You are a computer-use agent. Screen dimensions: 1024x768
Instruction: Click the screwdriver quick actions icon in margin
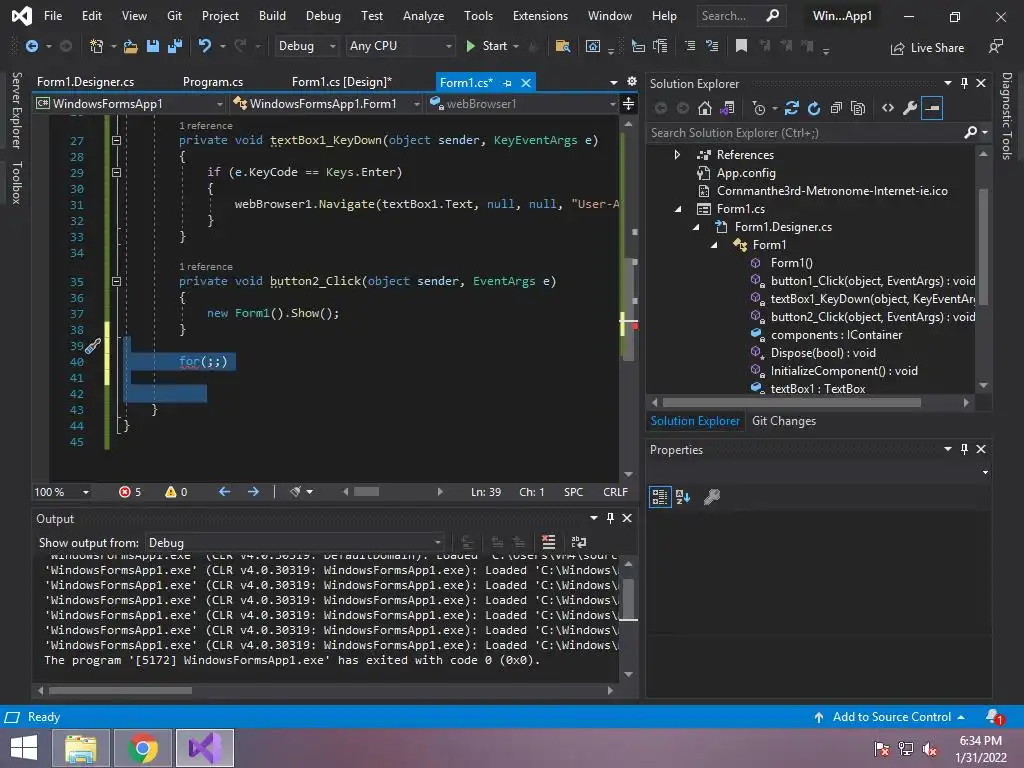pyautogui.click(x=92, y=346)
